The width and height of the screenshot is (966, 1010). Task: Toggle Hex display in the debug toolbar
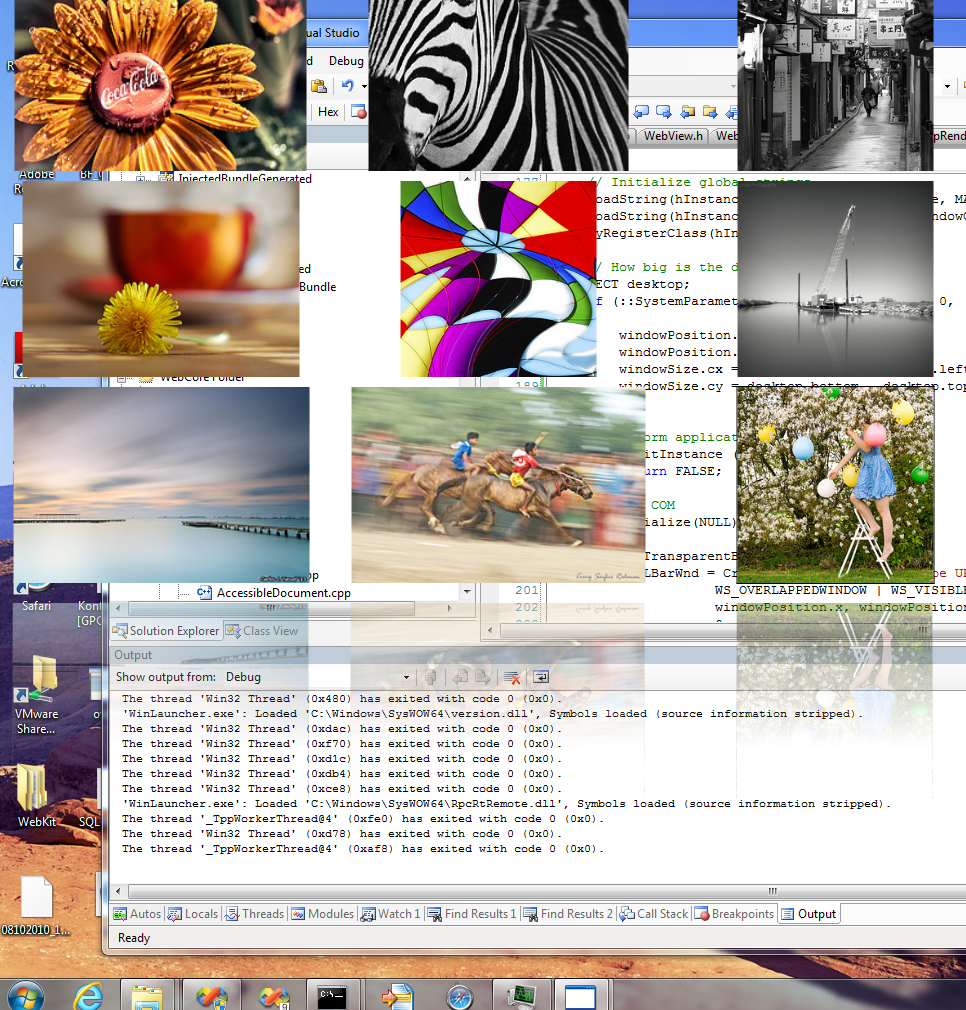[328, 112]
